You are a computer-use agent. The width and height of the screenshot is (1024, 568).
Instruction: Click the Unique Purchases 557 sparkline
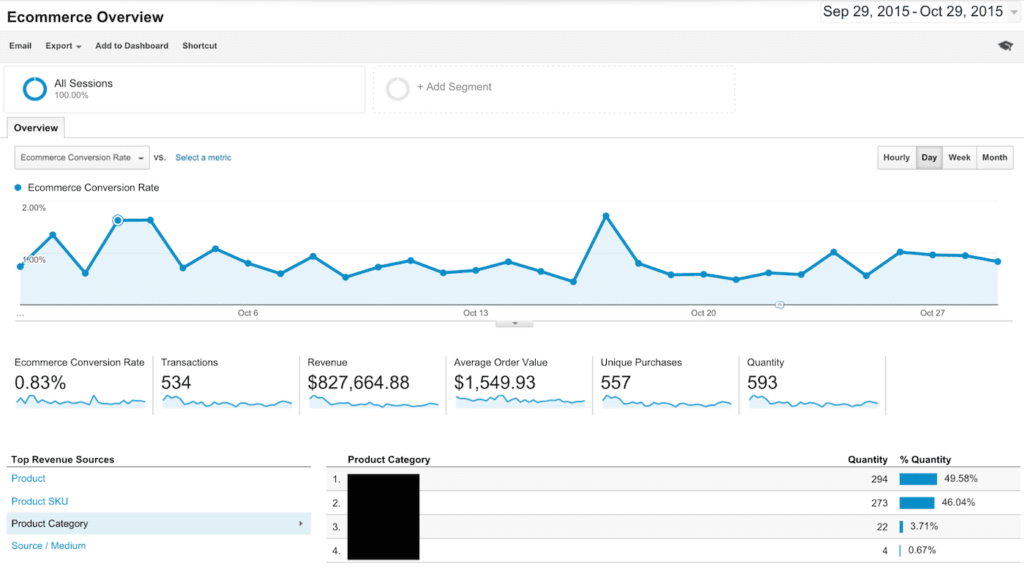(666, 402)
